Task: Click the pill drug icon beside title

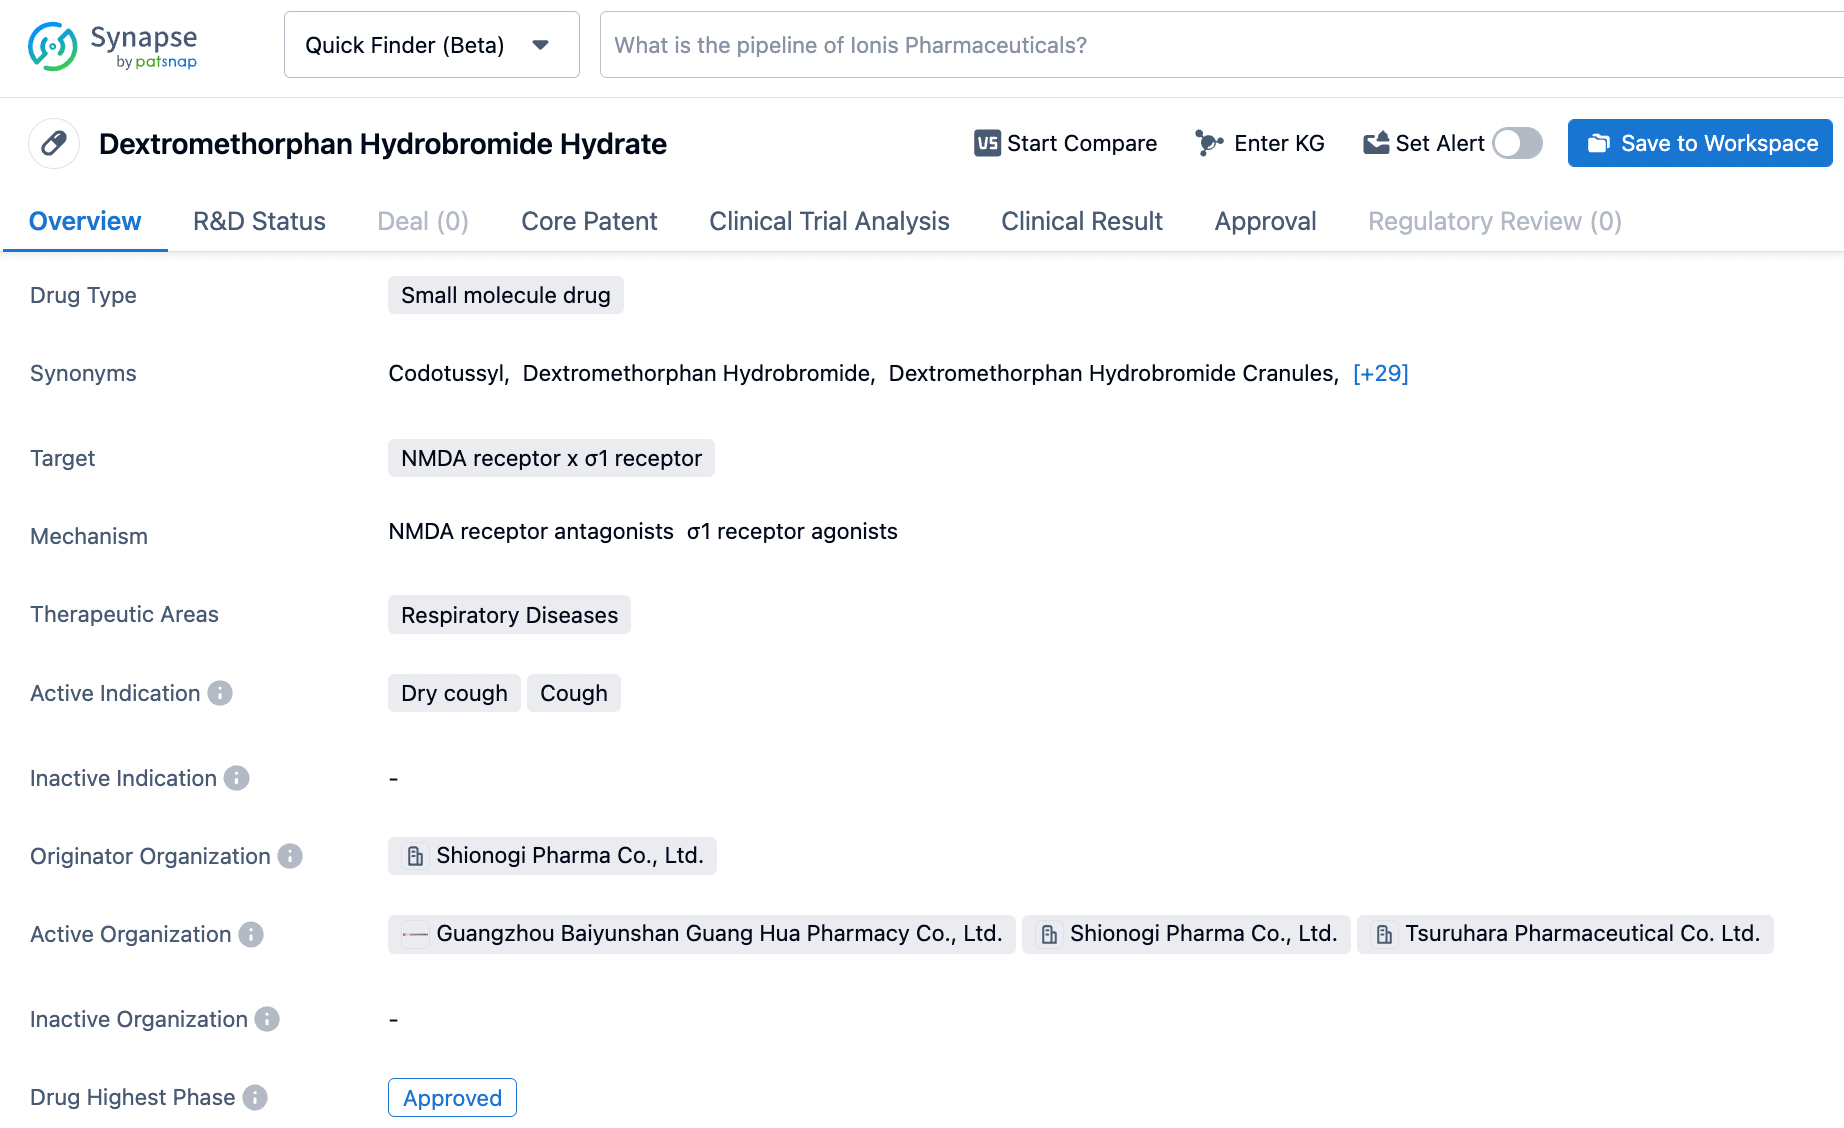Action: 54,144
